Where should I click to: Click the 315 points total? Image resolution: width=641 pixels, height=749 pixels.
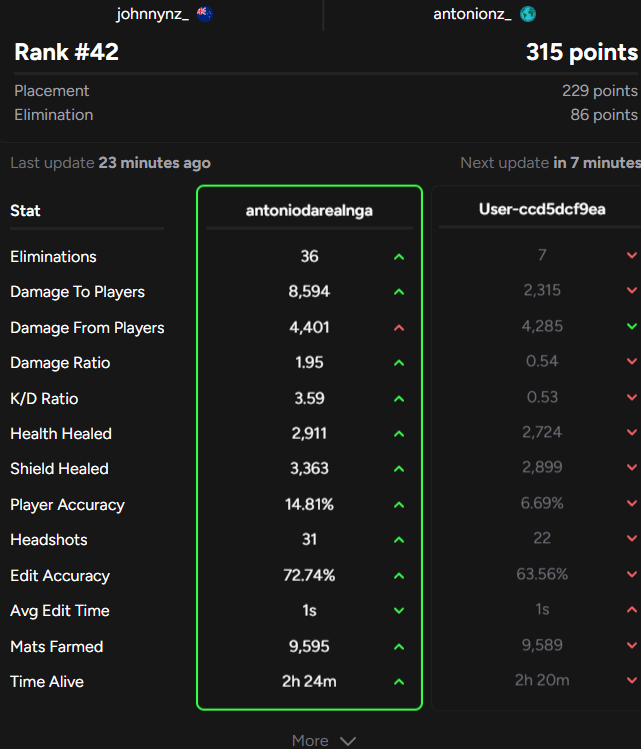pyautogui.click(x=582, y=52)
